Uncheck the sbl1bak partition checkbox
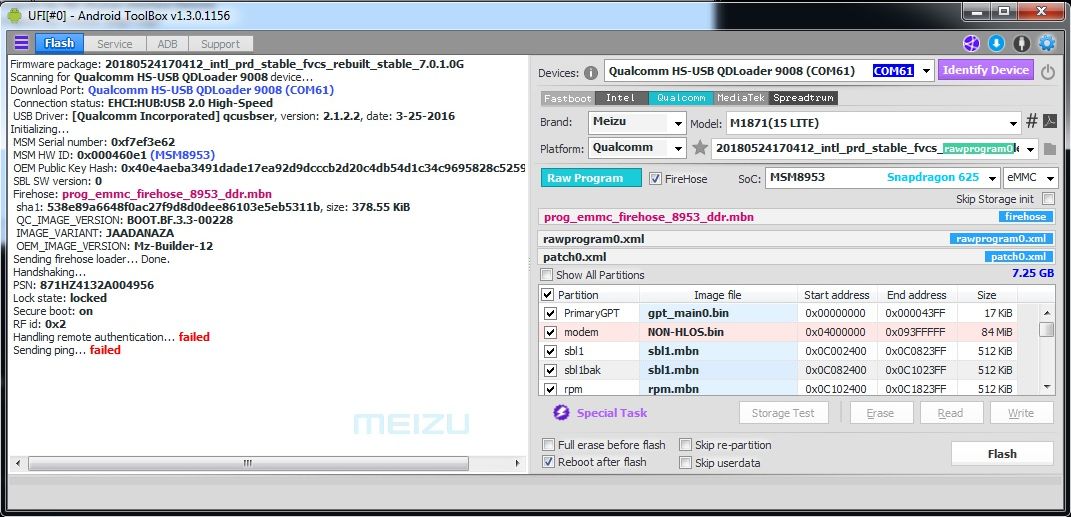Image resolution: width=1071 pixels, height=517 pixels. pos(550,370)
